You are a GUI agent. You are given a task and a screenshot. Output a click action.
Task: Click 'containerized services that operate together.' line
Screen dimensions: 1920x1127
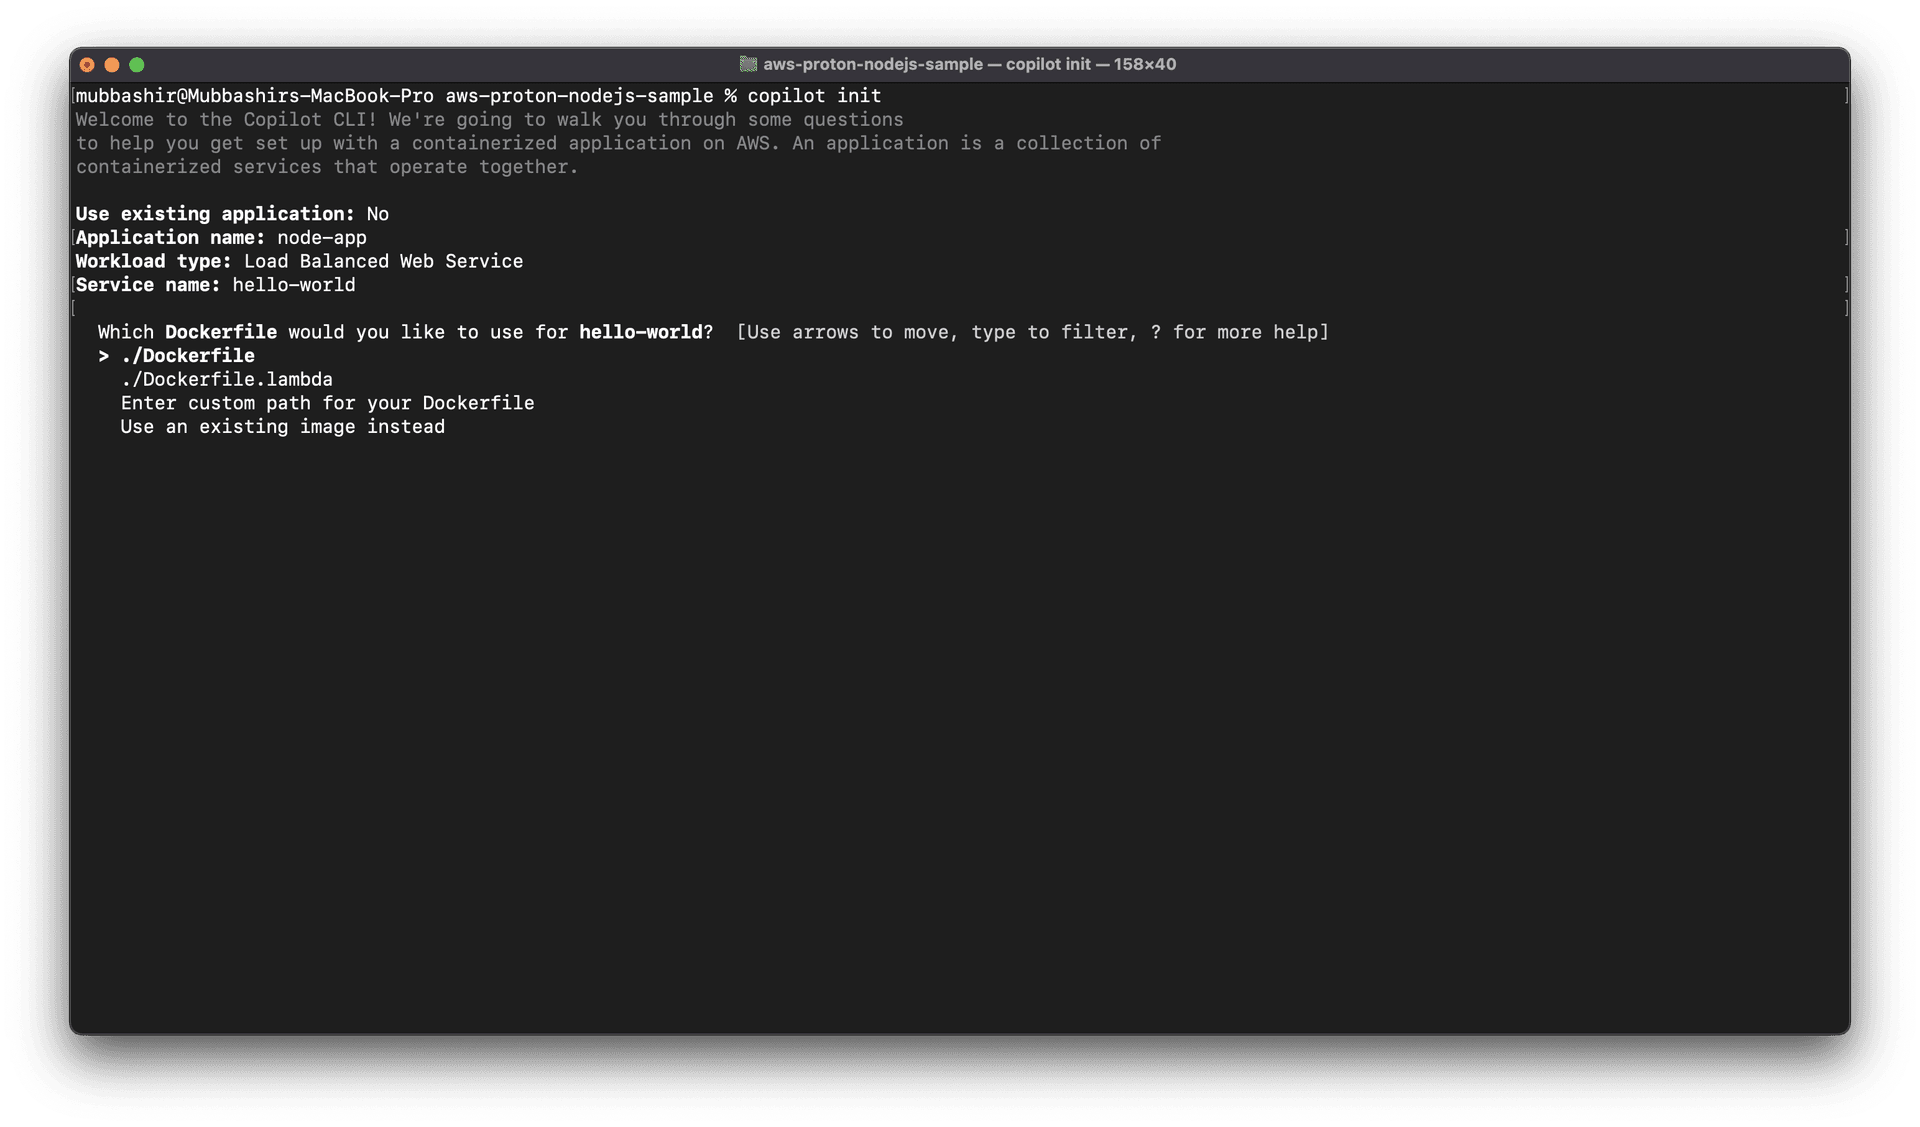pos(327,167)
